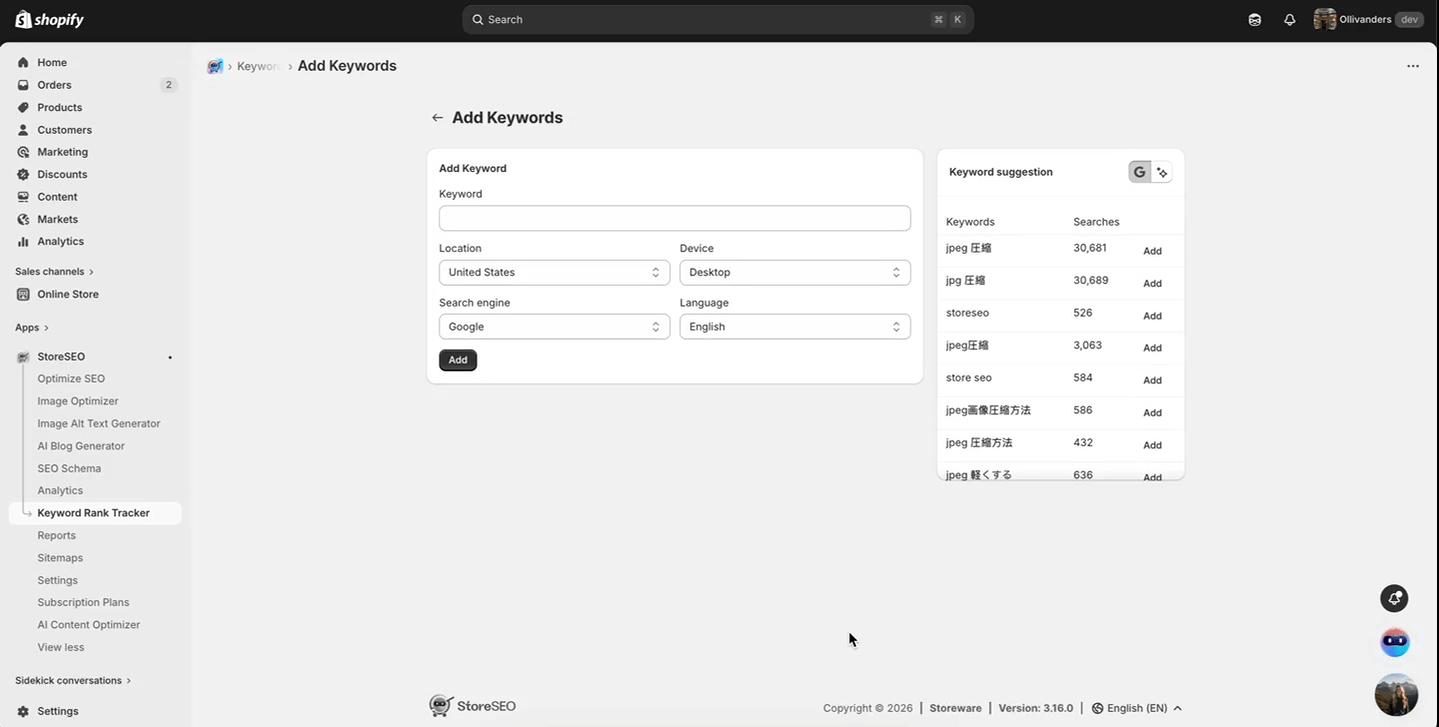The image size is (1439, 727).
Task: Open the Settings gear at sidebar bottom
Action: [x=22, y=710]
